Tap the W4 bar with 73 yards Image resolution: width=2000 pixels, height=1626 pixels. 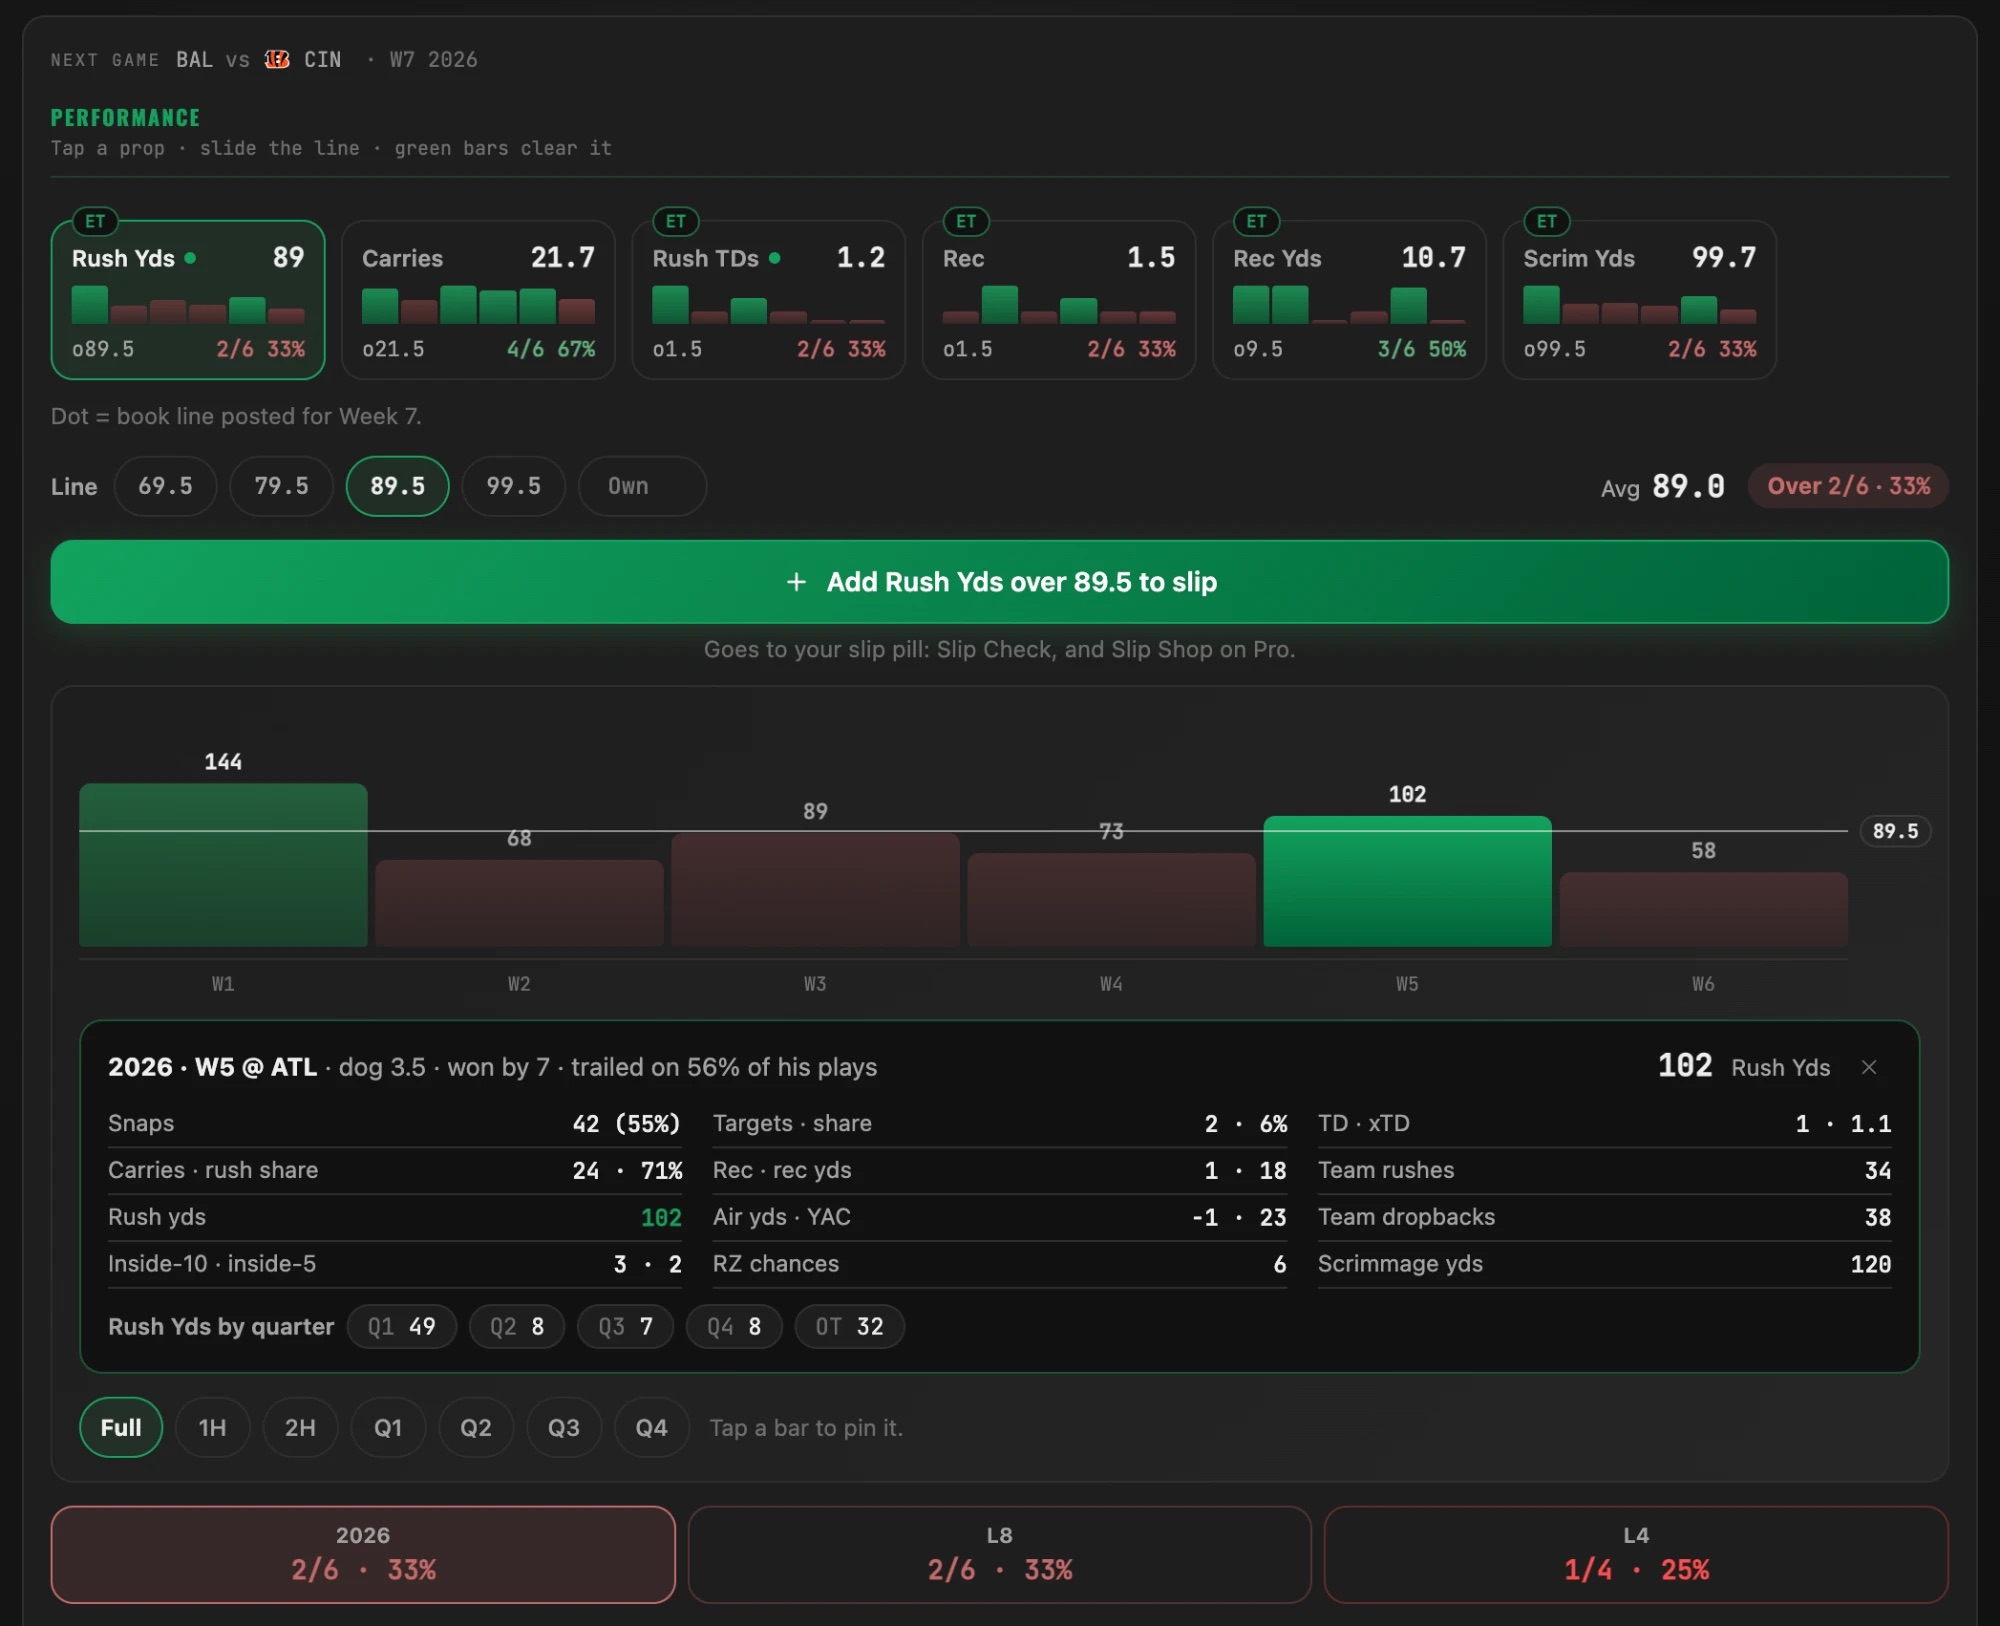(x=1111, y=900)
